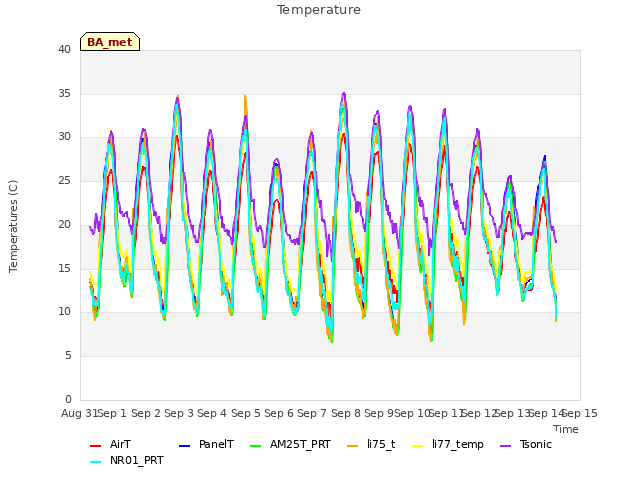
Task: Click the Sep 7 x-axis tick label
Action: (312, 413)
